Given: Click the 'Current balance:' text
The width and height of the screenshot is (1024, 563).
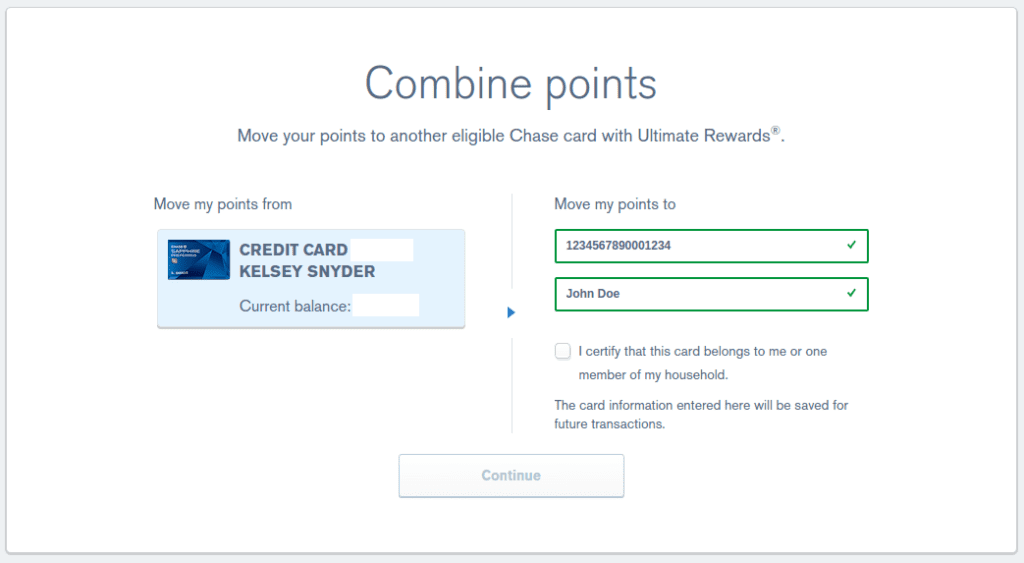Looking at the screenshot, I should [295, 306].
